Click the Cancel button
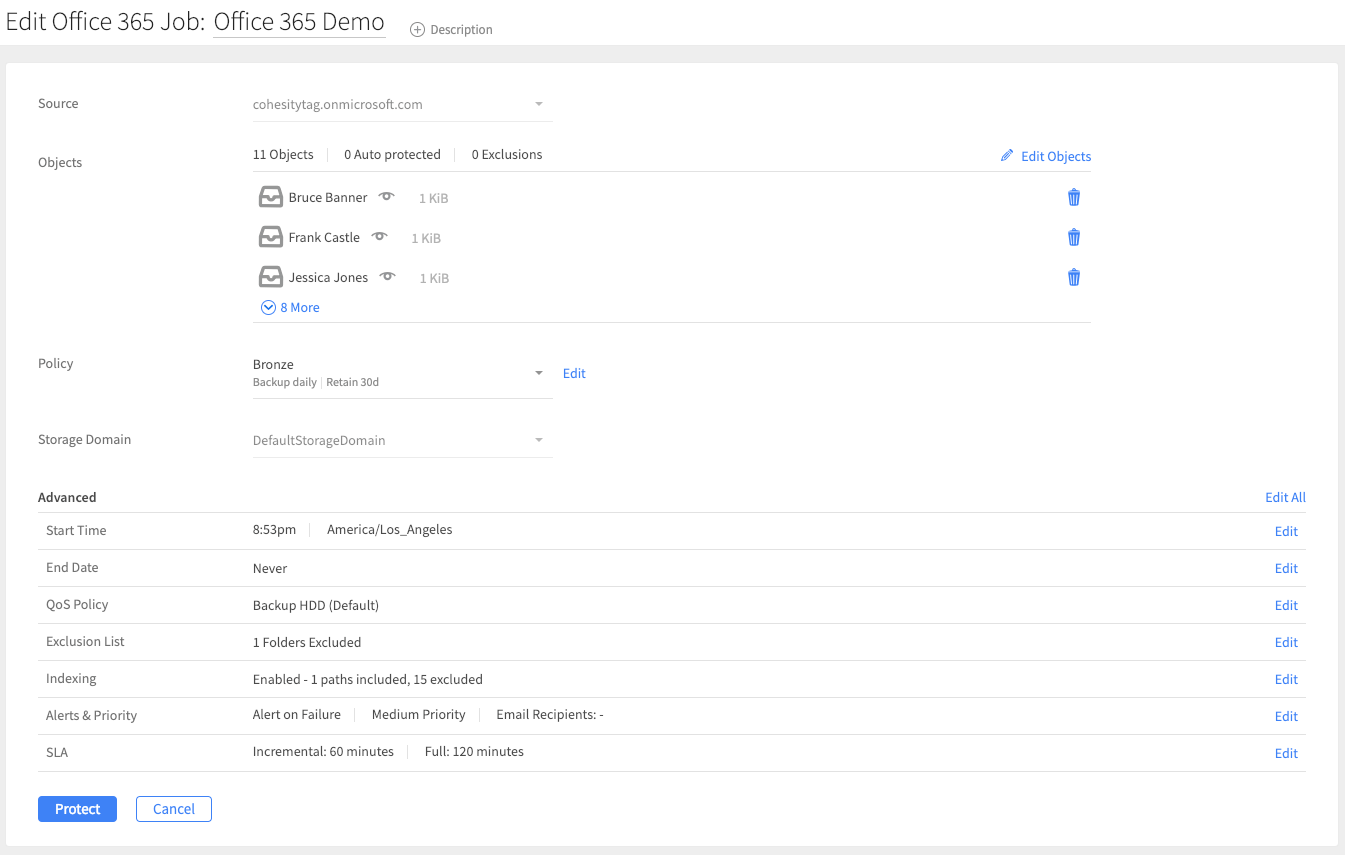Screen dimensions: 1345x855 174,809
